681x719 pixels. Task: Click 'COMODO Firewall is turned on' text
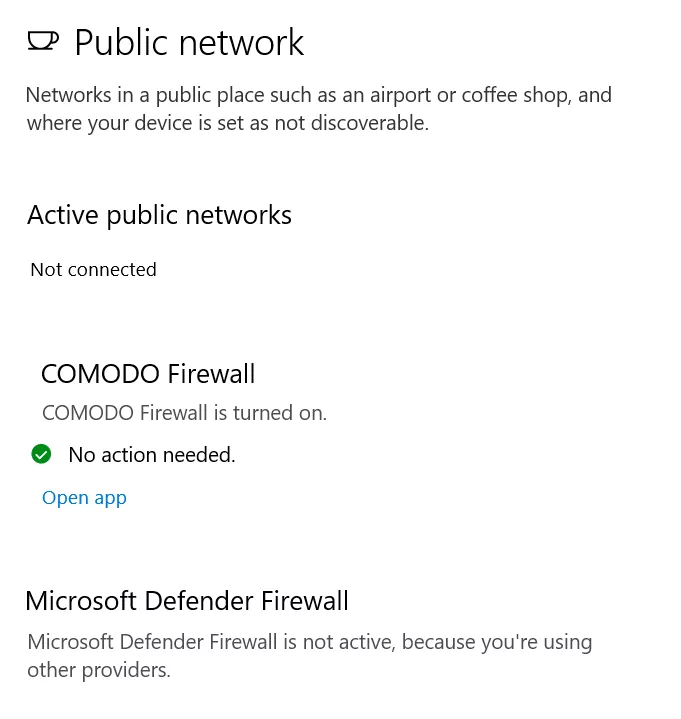click(184, 413)
